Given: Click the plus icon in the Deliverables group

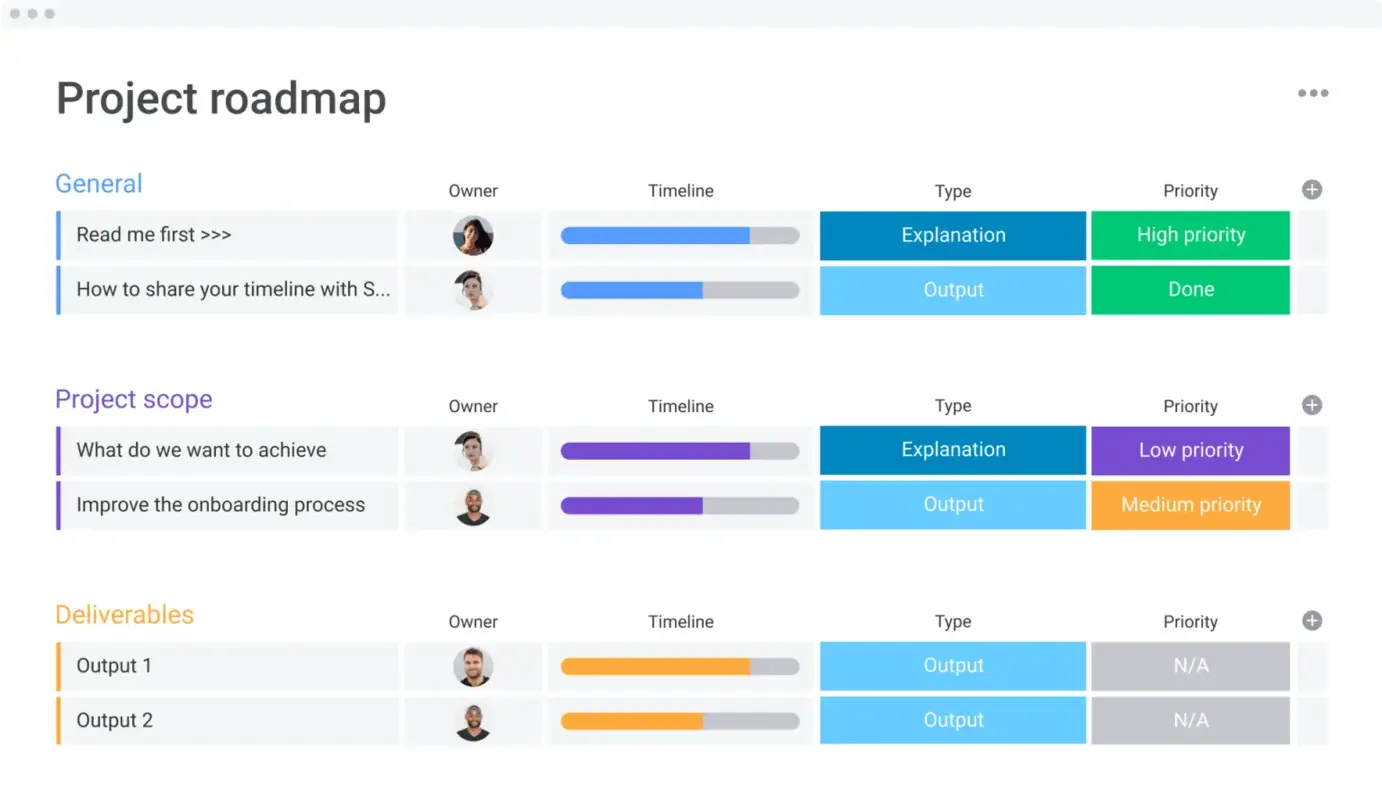Looking at the screenshot, I should click(1311, 620).
